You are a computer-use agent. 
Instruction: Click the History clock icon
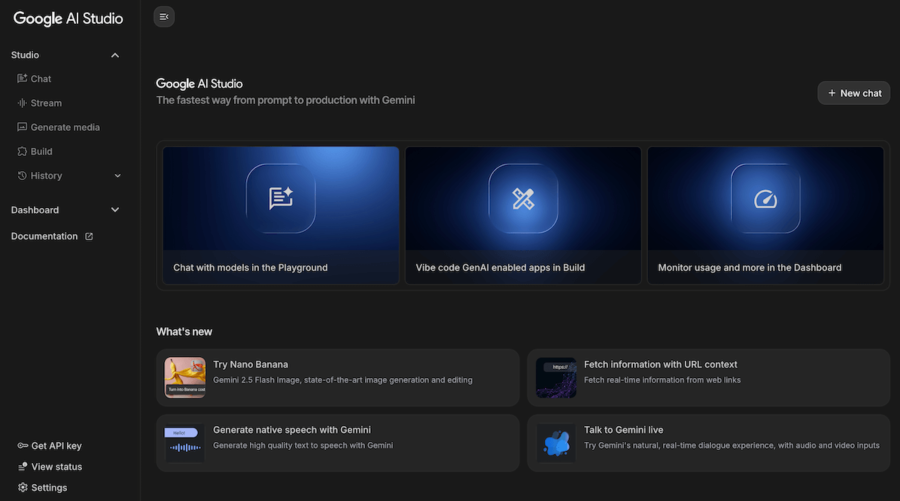22,176
